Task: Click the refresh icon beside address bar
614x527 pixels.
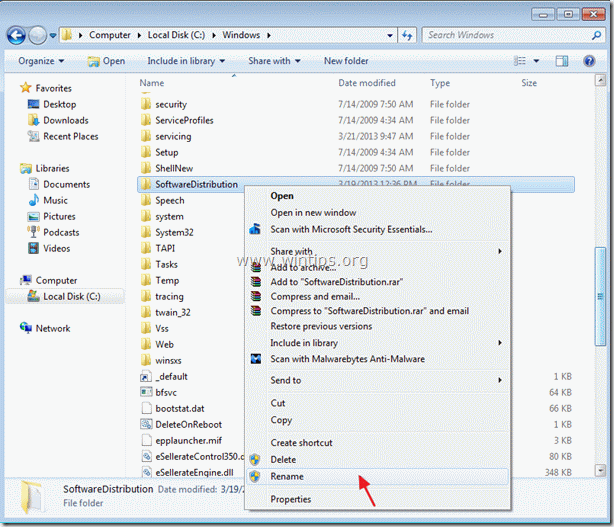Action: 407,36
